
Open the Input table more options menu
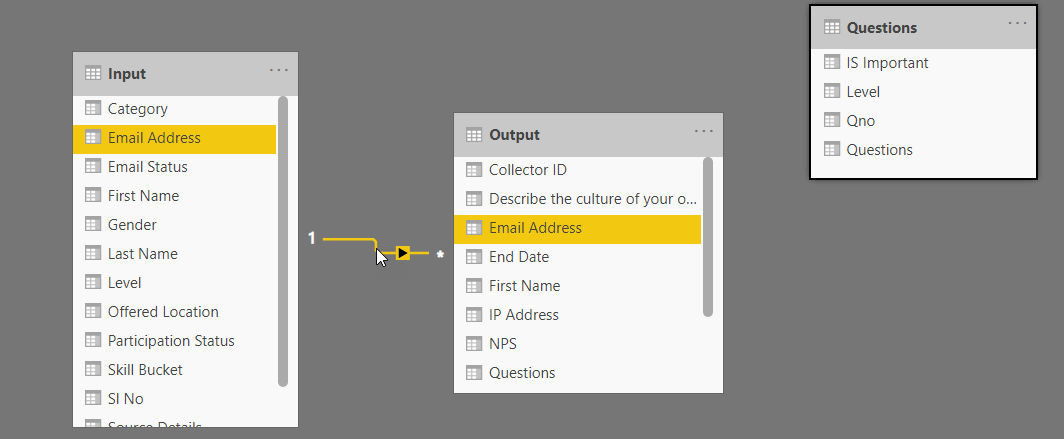(279, 70)
